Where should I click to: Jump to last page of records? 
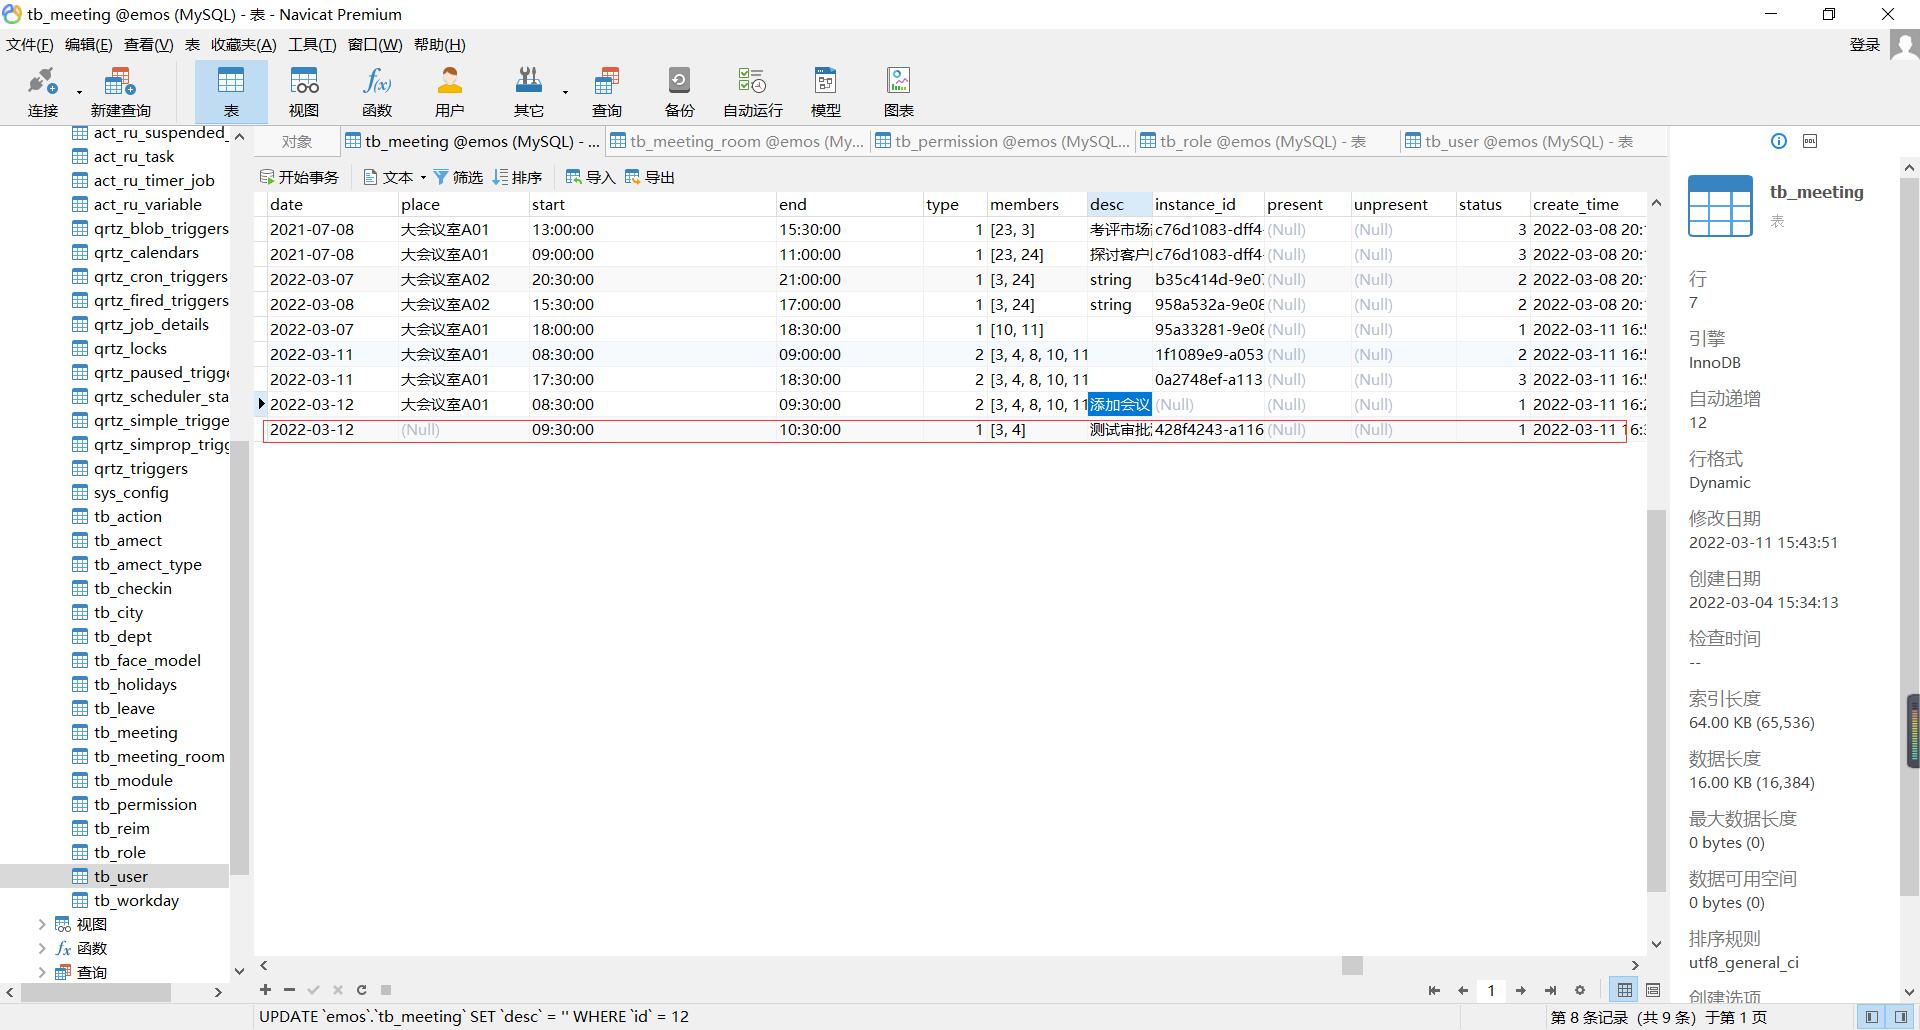click(x=1550, y=990)
